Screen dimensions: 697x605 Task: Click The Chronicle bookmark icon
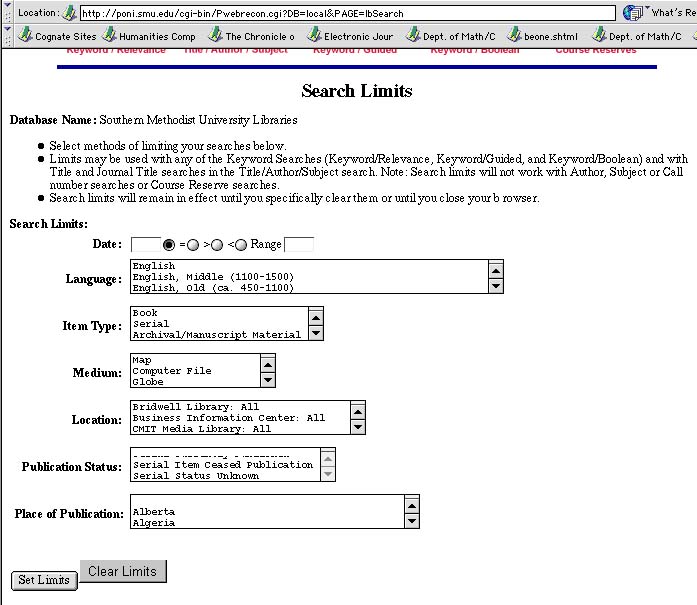pyautogui.click(x=216, y=35)
